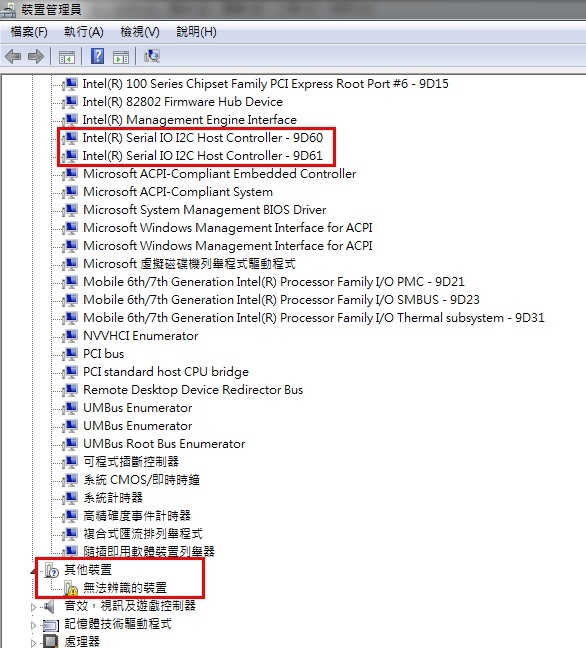
Task: Select the 音效，視訊及遊戲控制器 label
Action: (x=130, y=606)
